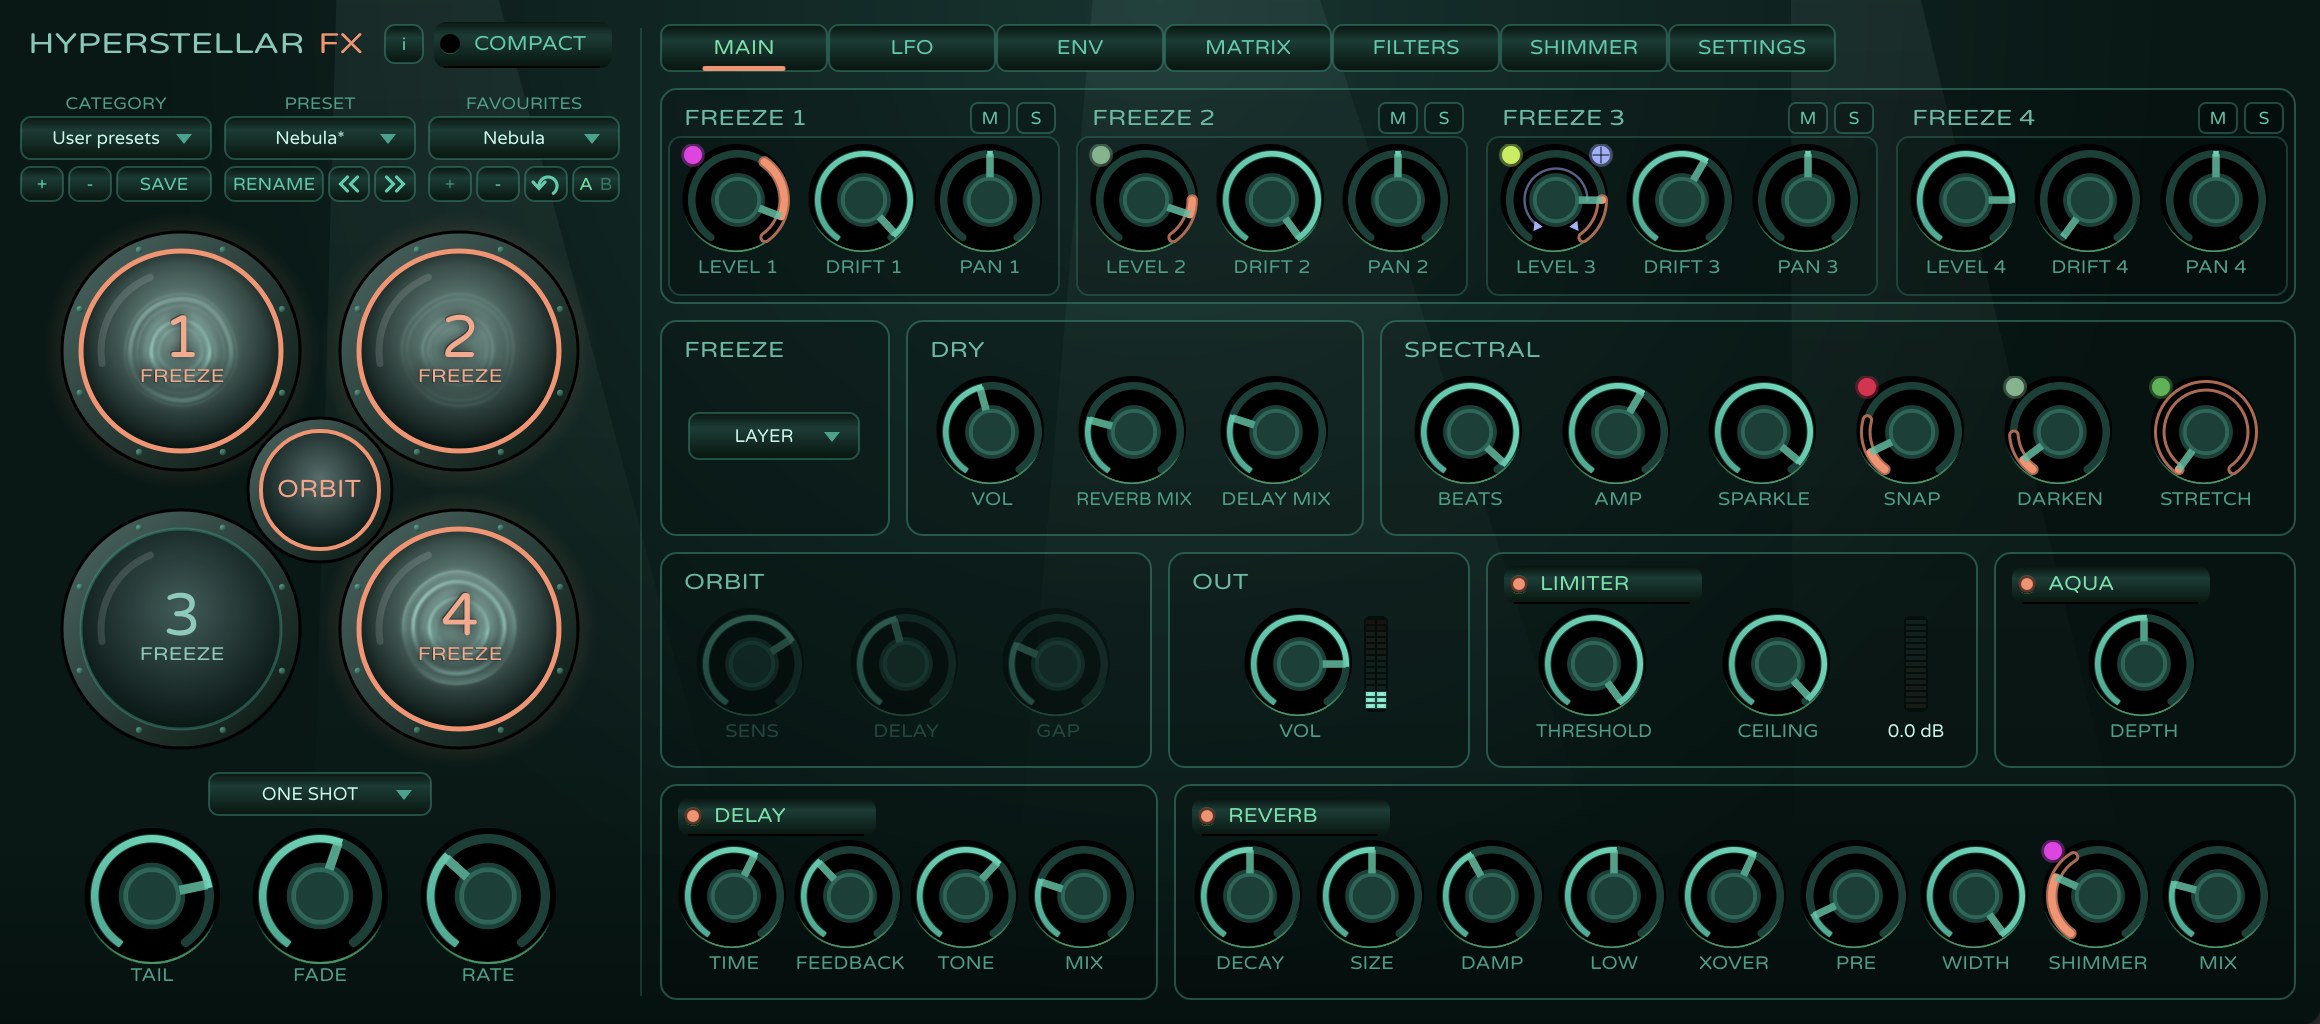
Task: Click the SAVE preset button
Action: pyautogui.click(x=164, y=184)
